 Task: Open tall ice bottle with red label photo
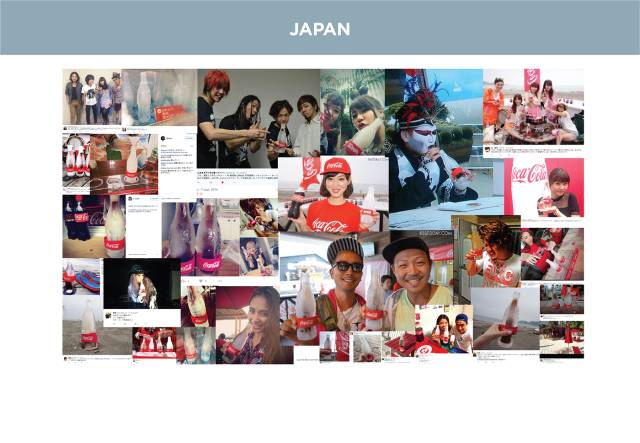tap(198, 307)
